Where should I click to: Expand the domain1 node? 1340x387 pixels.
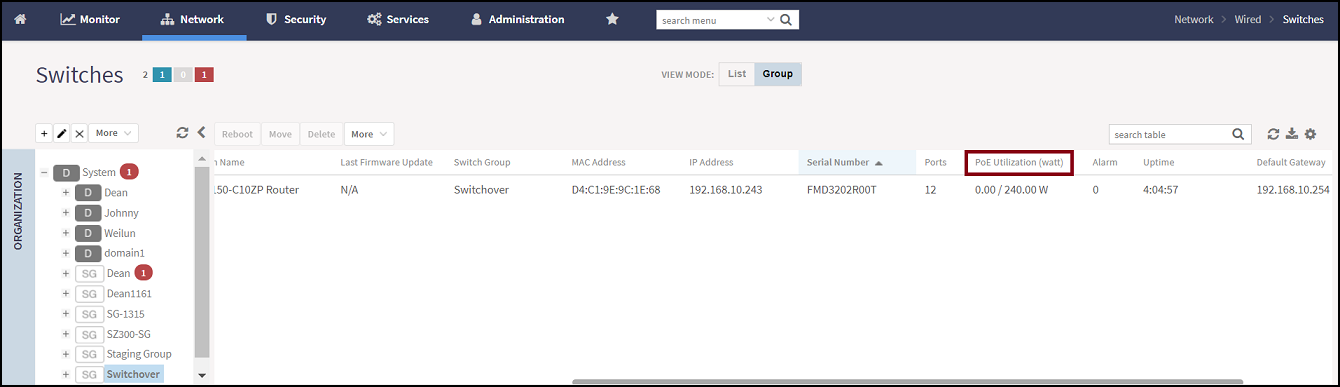coord(66,253)
